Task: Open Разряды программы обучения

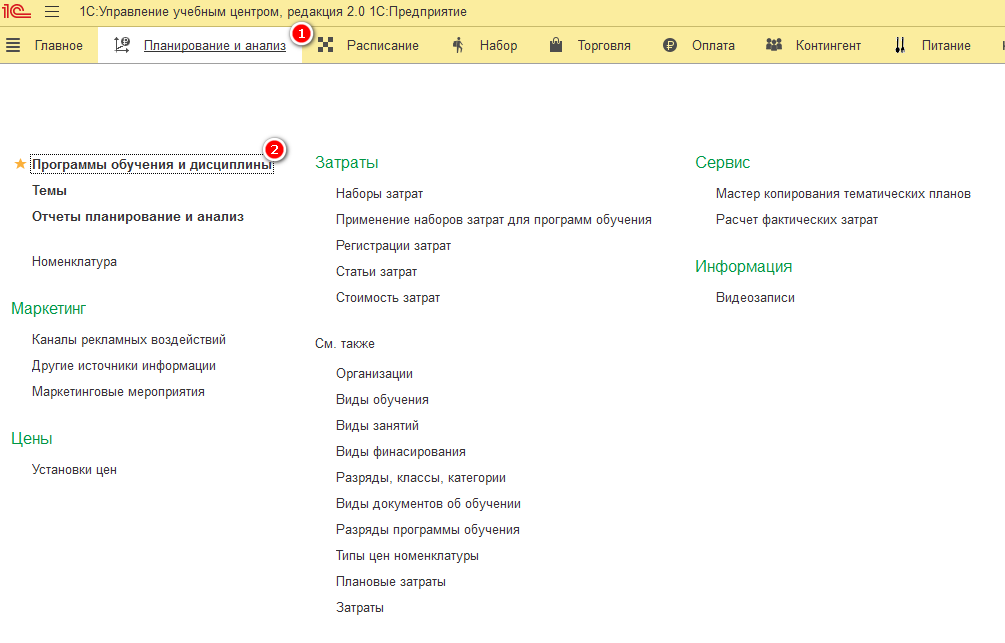Action: (x=428, y=530)
